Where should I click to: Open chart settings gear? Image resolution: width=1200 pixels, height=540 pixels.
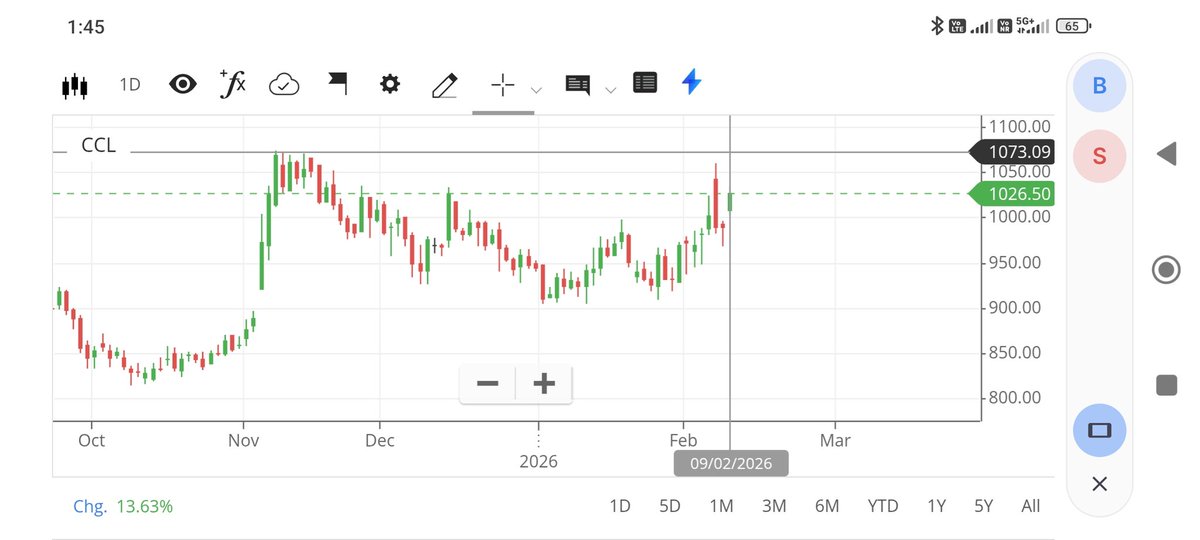(x=390, y=84)
